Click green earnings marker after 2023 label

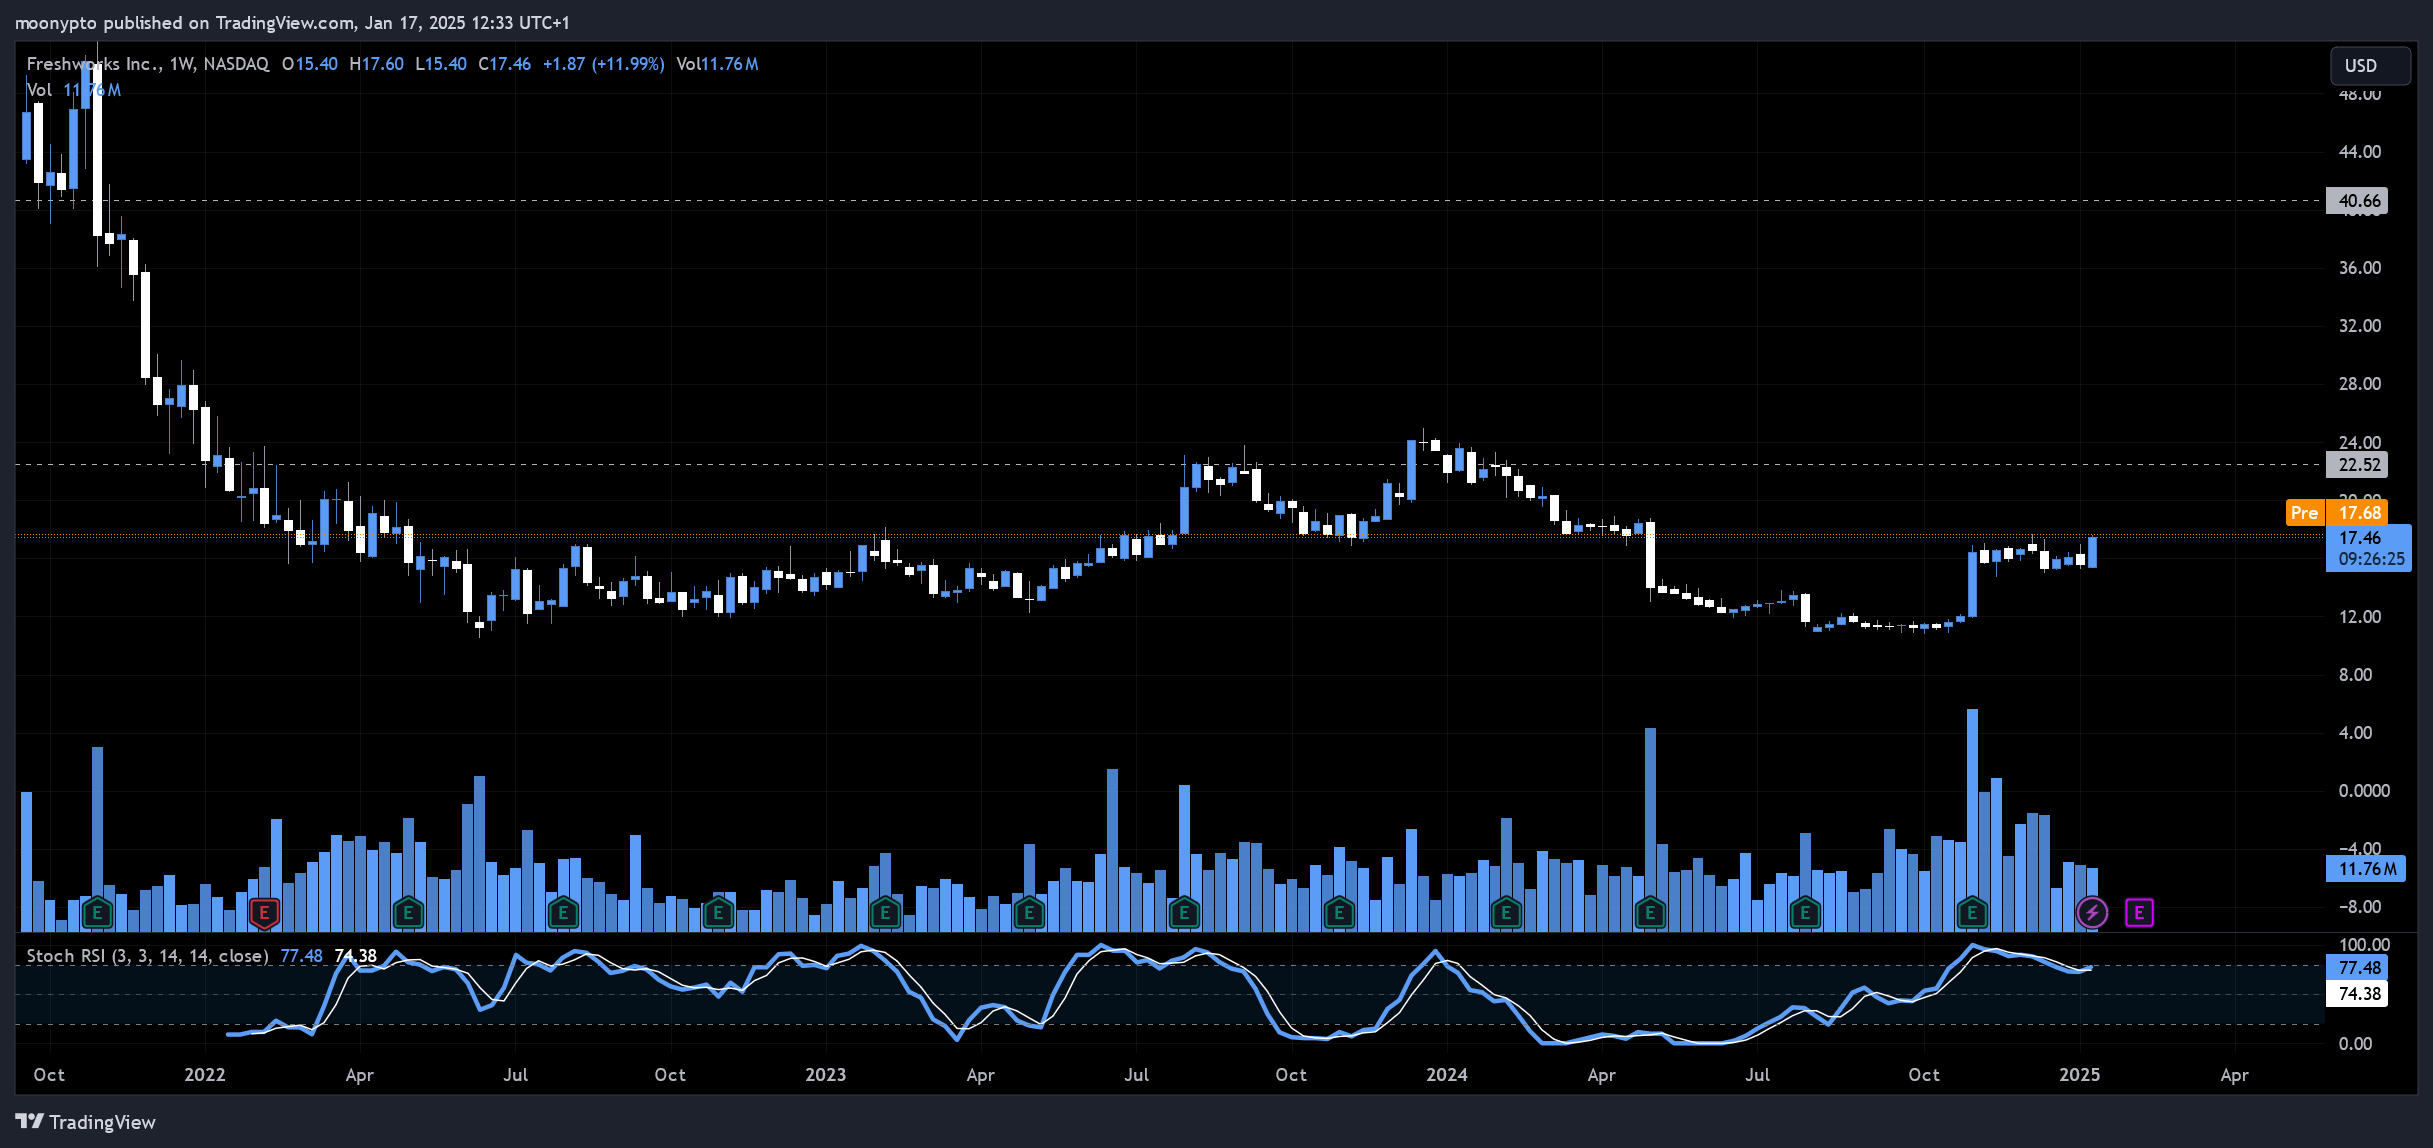point(885,912)
